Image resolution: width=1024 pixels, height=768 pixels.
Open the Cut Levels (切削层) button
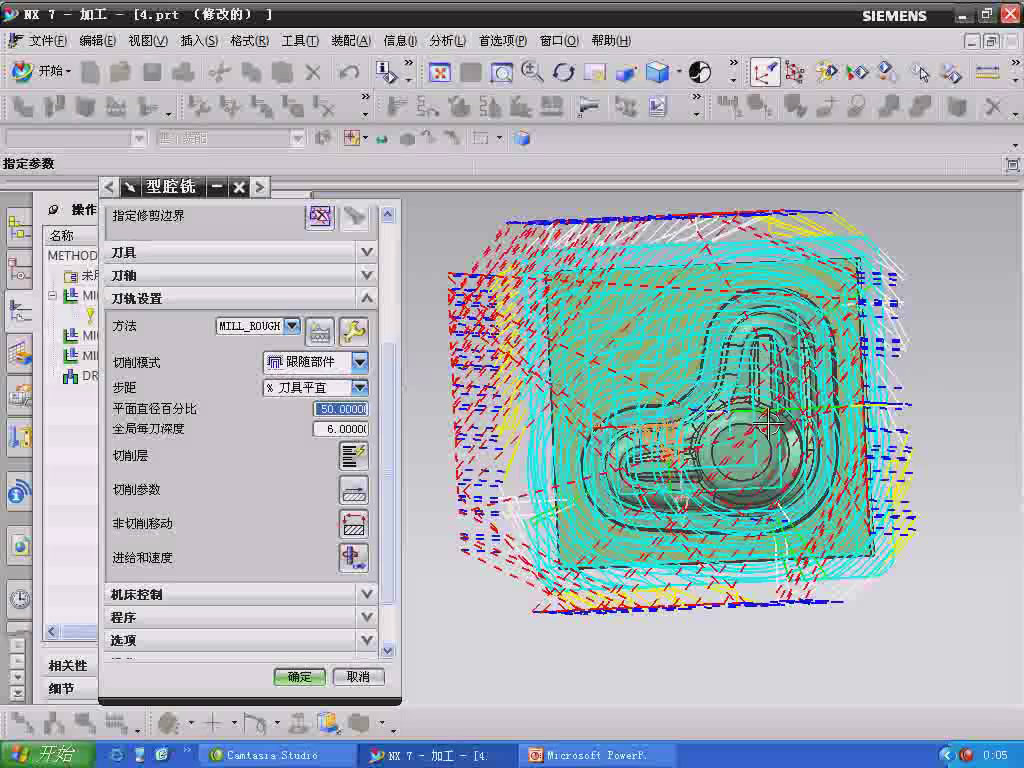pos(353,455)
